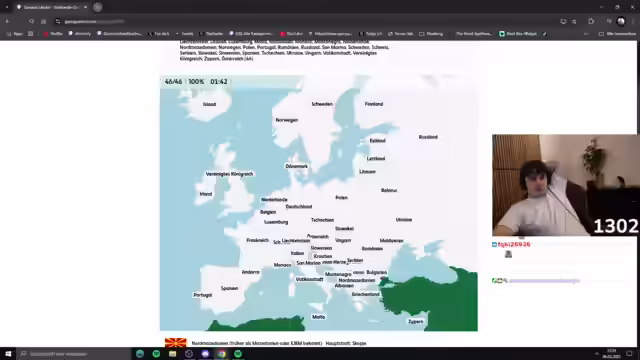Select the Vereinigtes Königreich label
Screen dimensions: 640x360
(x=229, y=174)
